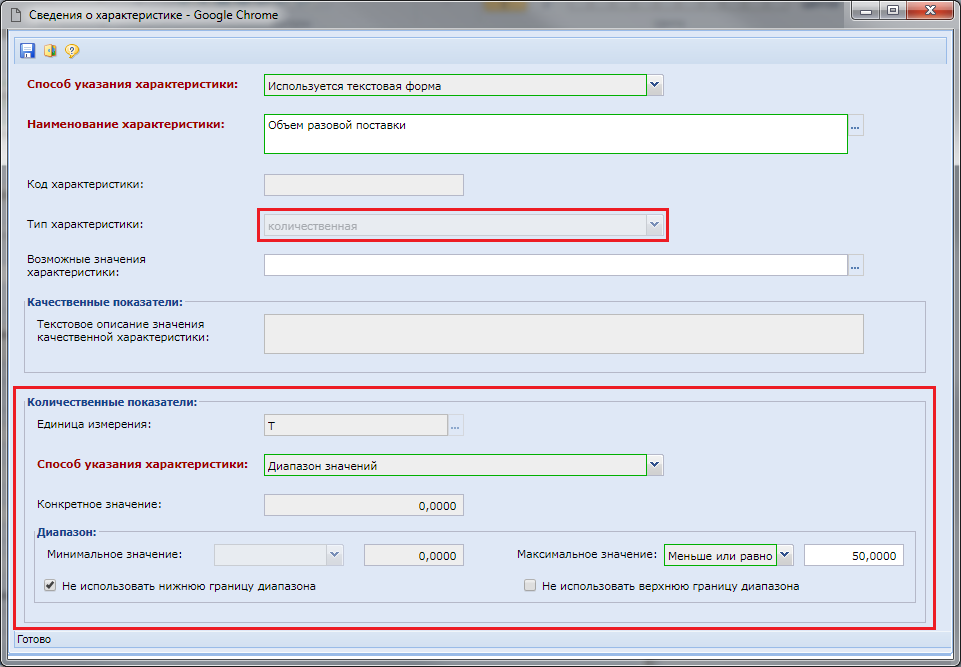961x667 pixels.
Task: Expand top 'Способ указания характеристики' dropdown
Action: 655,86
